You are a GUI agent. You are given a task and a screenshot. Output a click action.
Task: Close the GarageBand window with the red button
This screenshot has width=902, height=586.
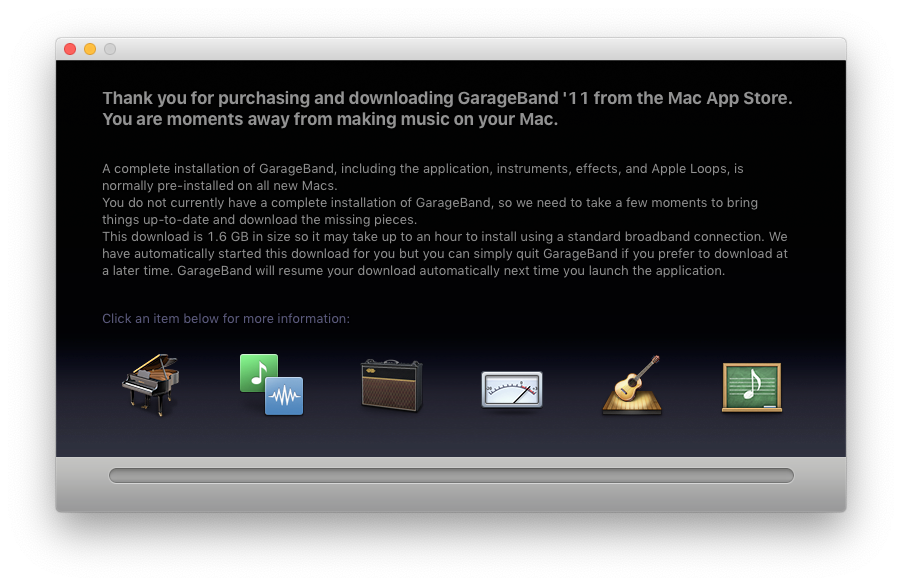pyautogui.click(x=70, y=49)
